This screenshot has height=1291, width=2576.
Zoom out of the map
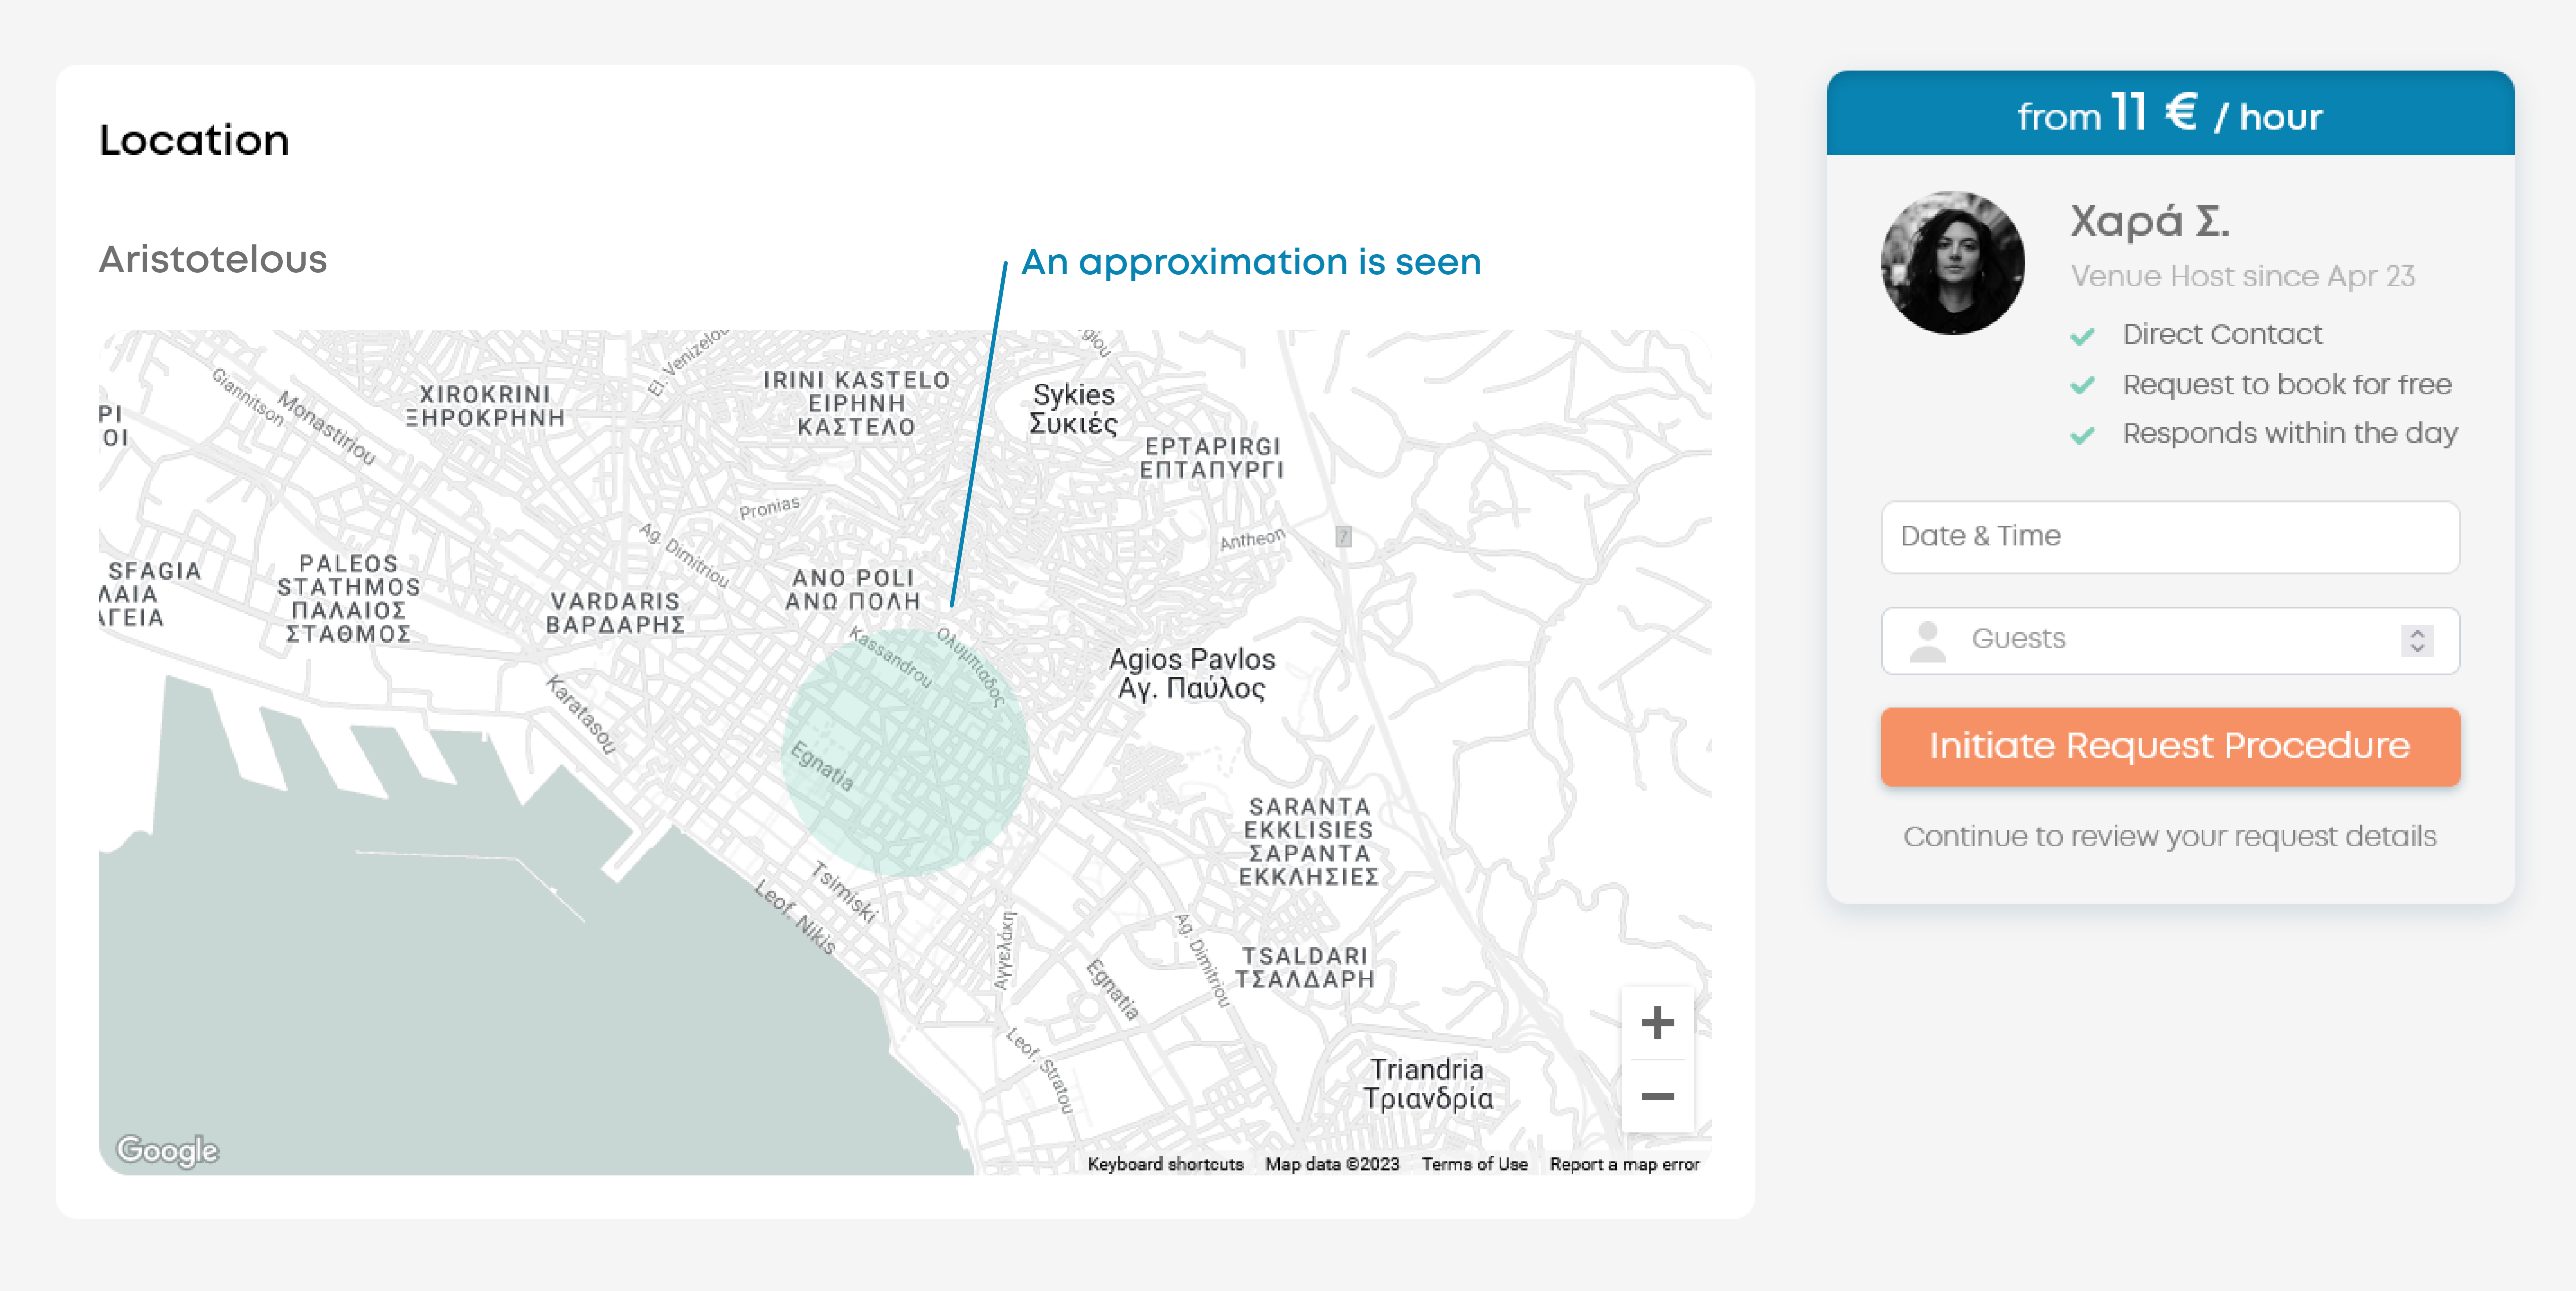tap(1657, 1096)
